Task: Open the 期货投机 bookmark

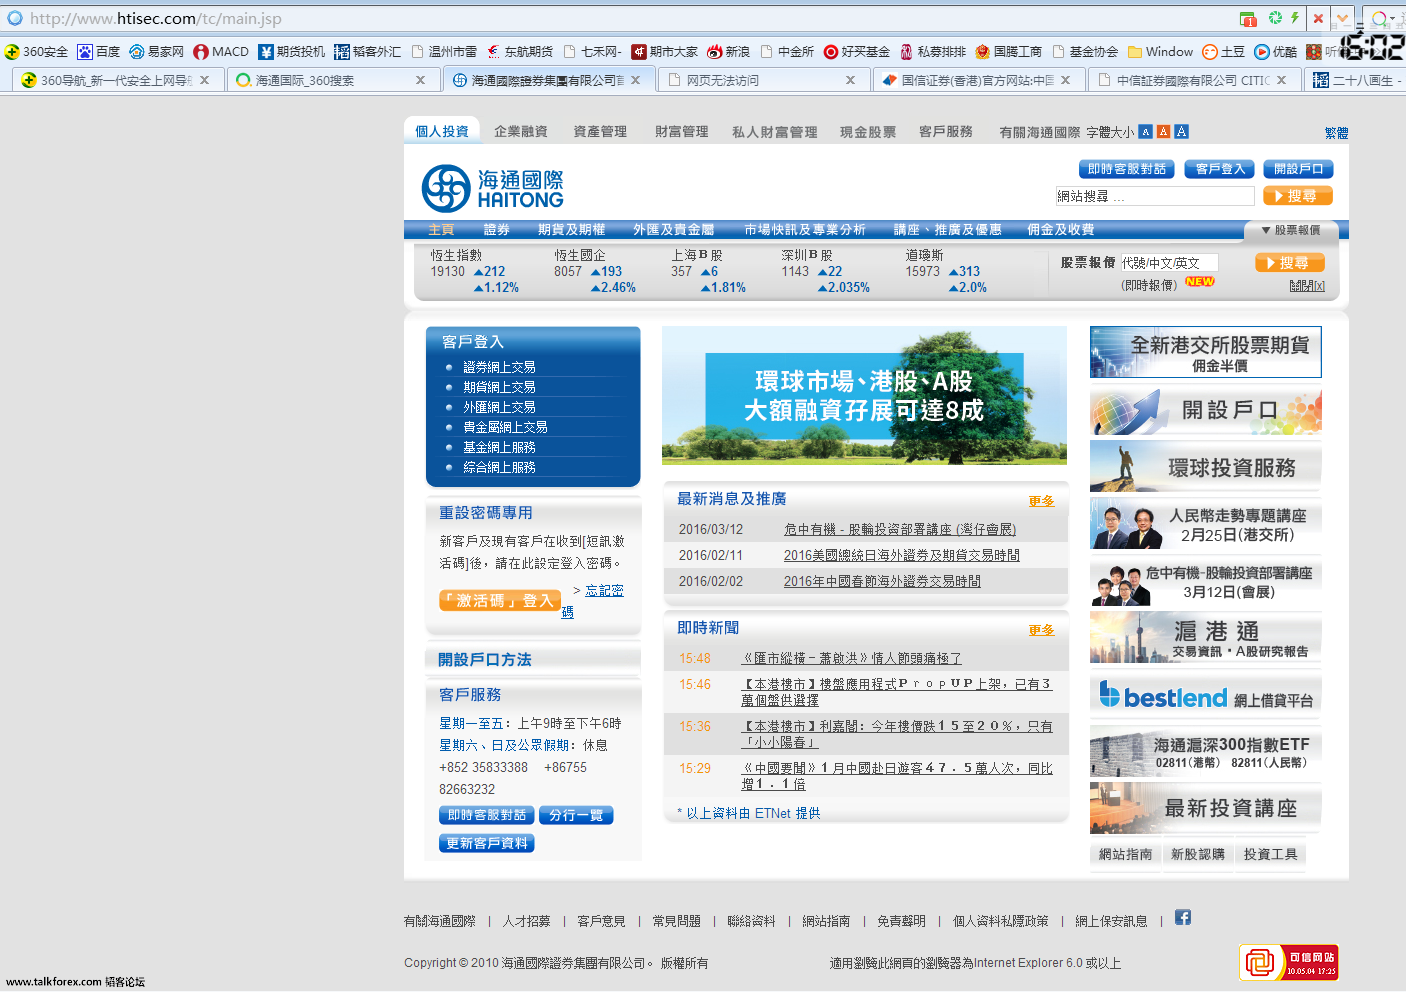Action: pyautogui.click(x=291, y=52)
